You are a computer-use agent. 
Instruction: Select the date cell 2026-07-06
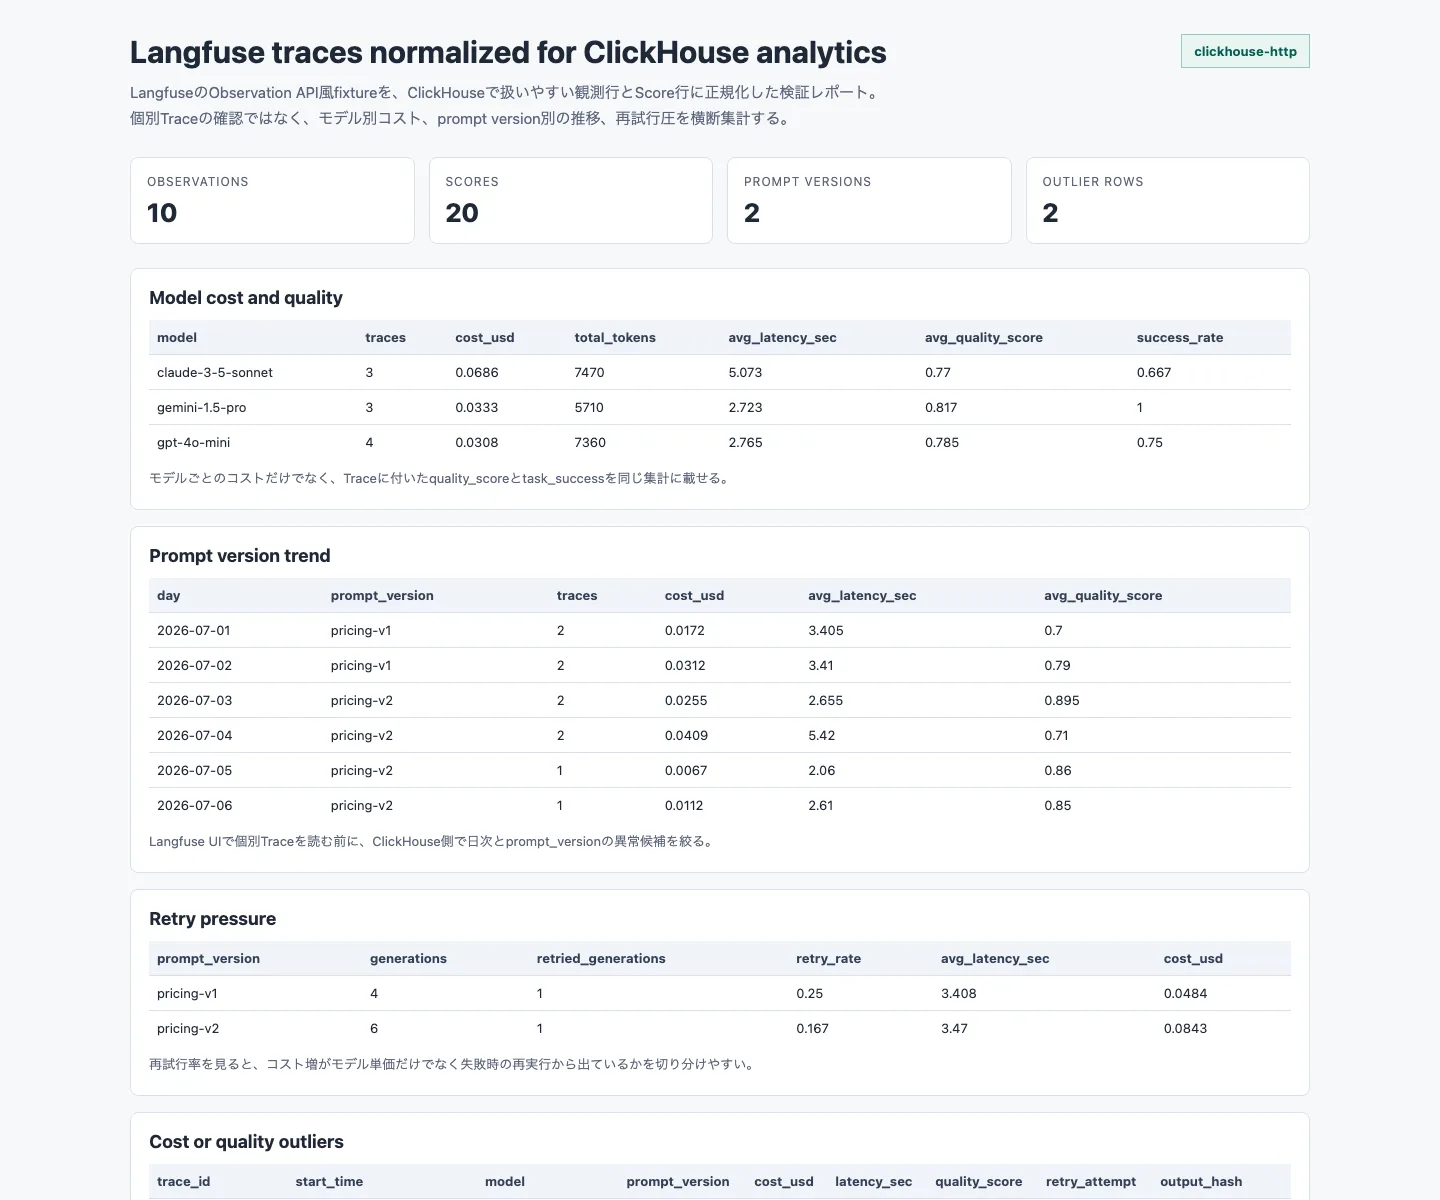tap(194, 806)
